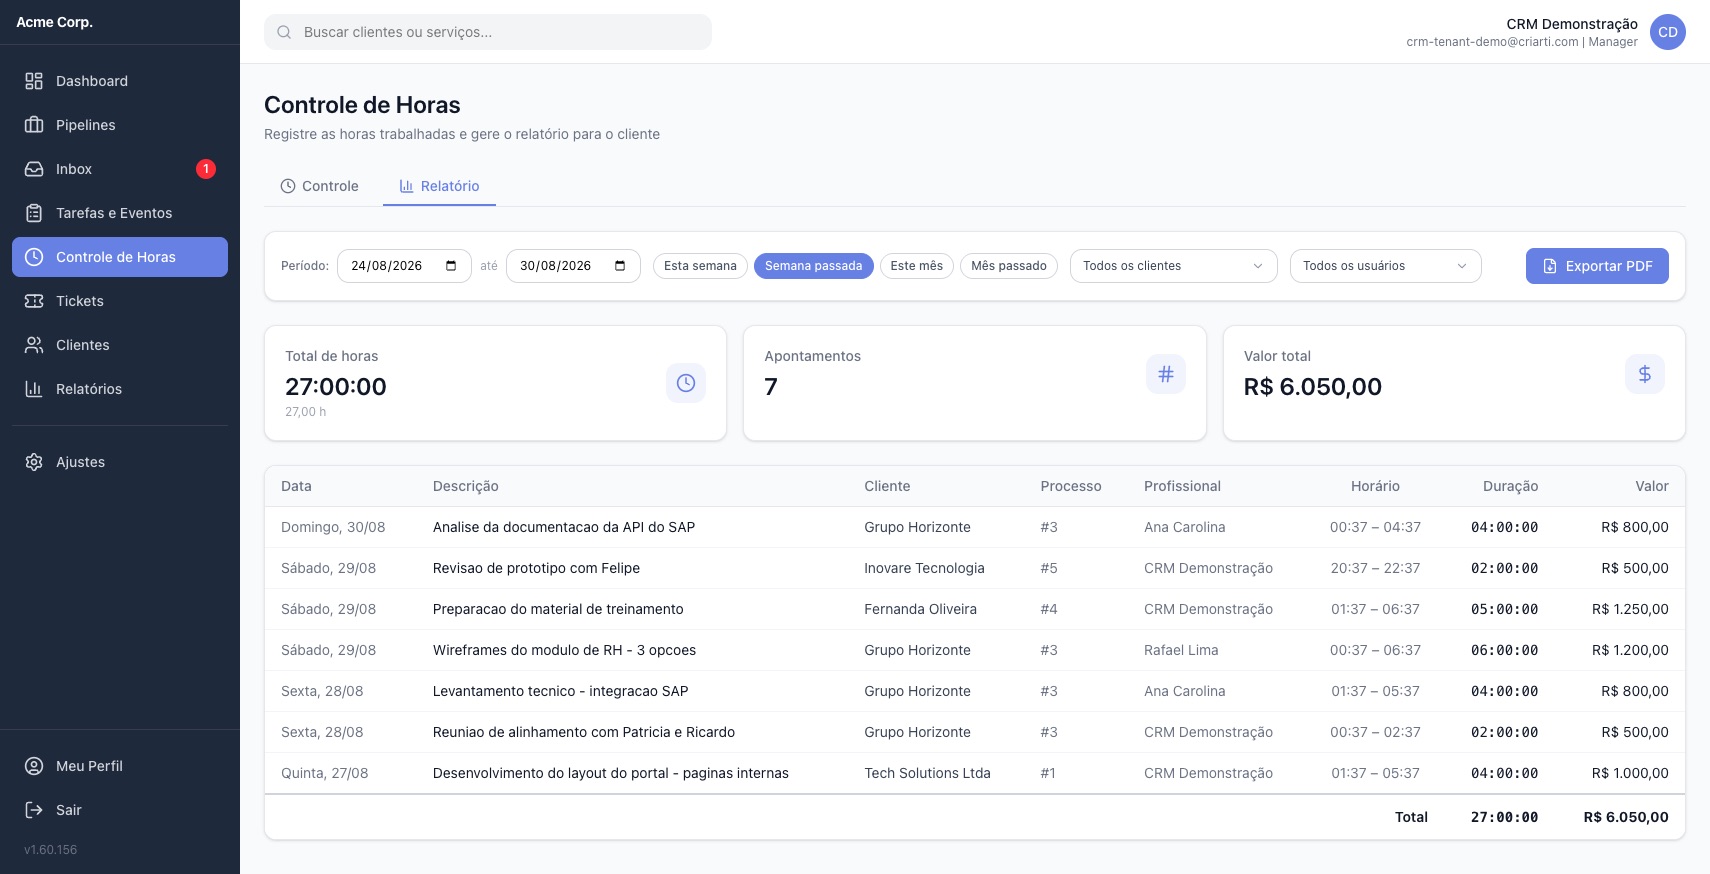Click the CD user avatar
The width and height of the screenshot is (1710, 874).
(1668, 32)
